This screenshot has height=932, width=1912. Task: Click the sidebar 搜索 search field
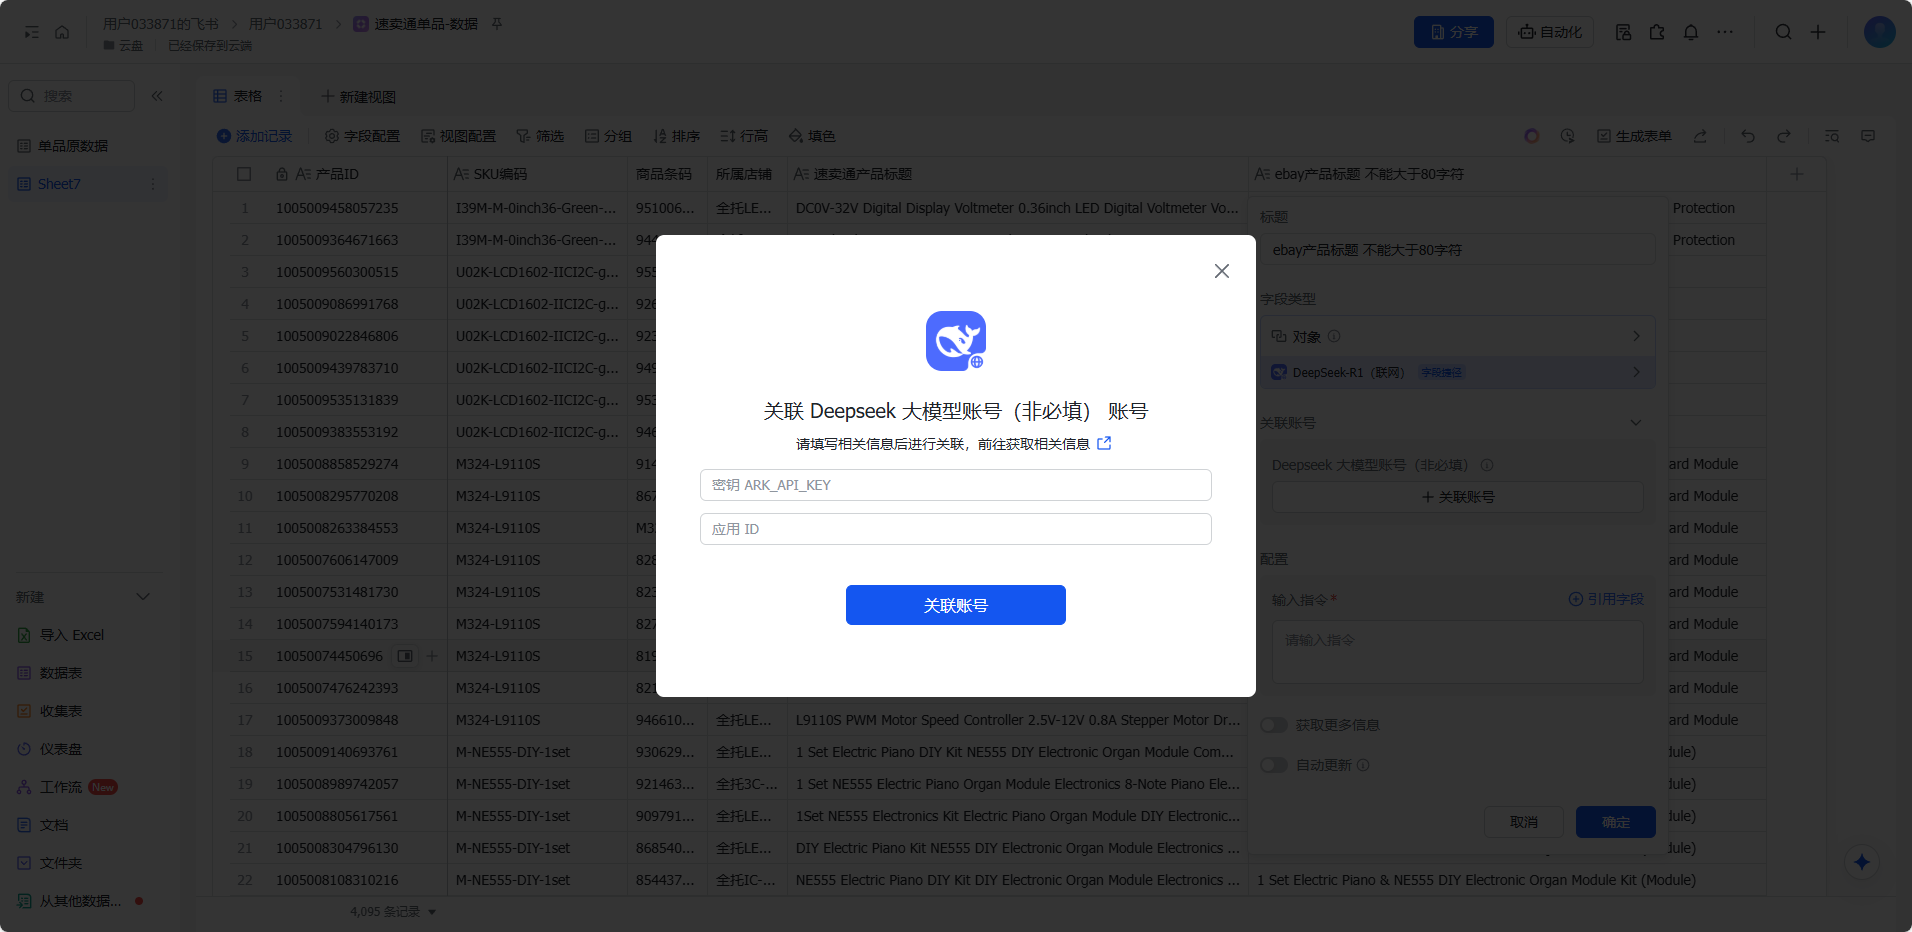(x=72, y=96)
